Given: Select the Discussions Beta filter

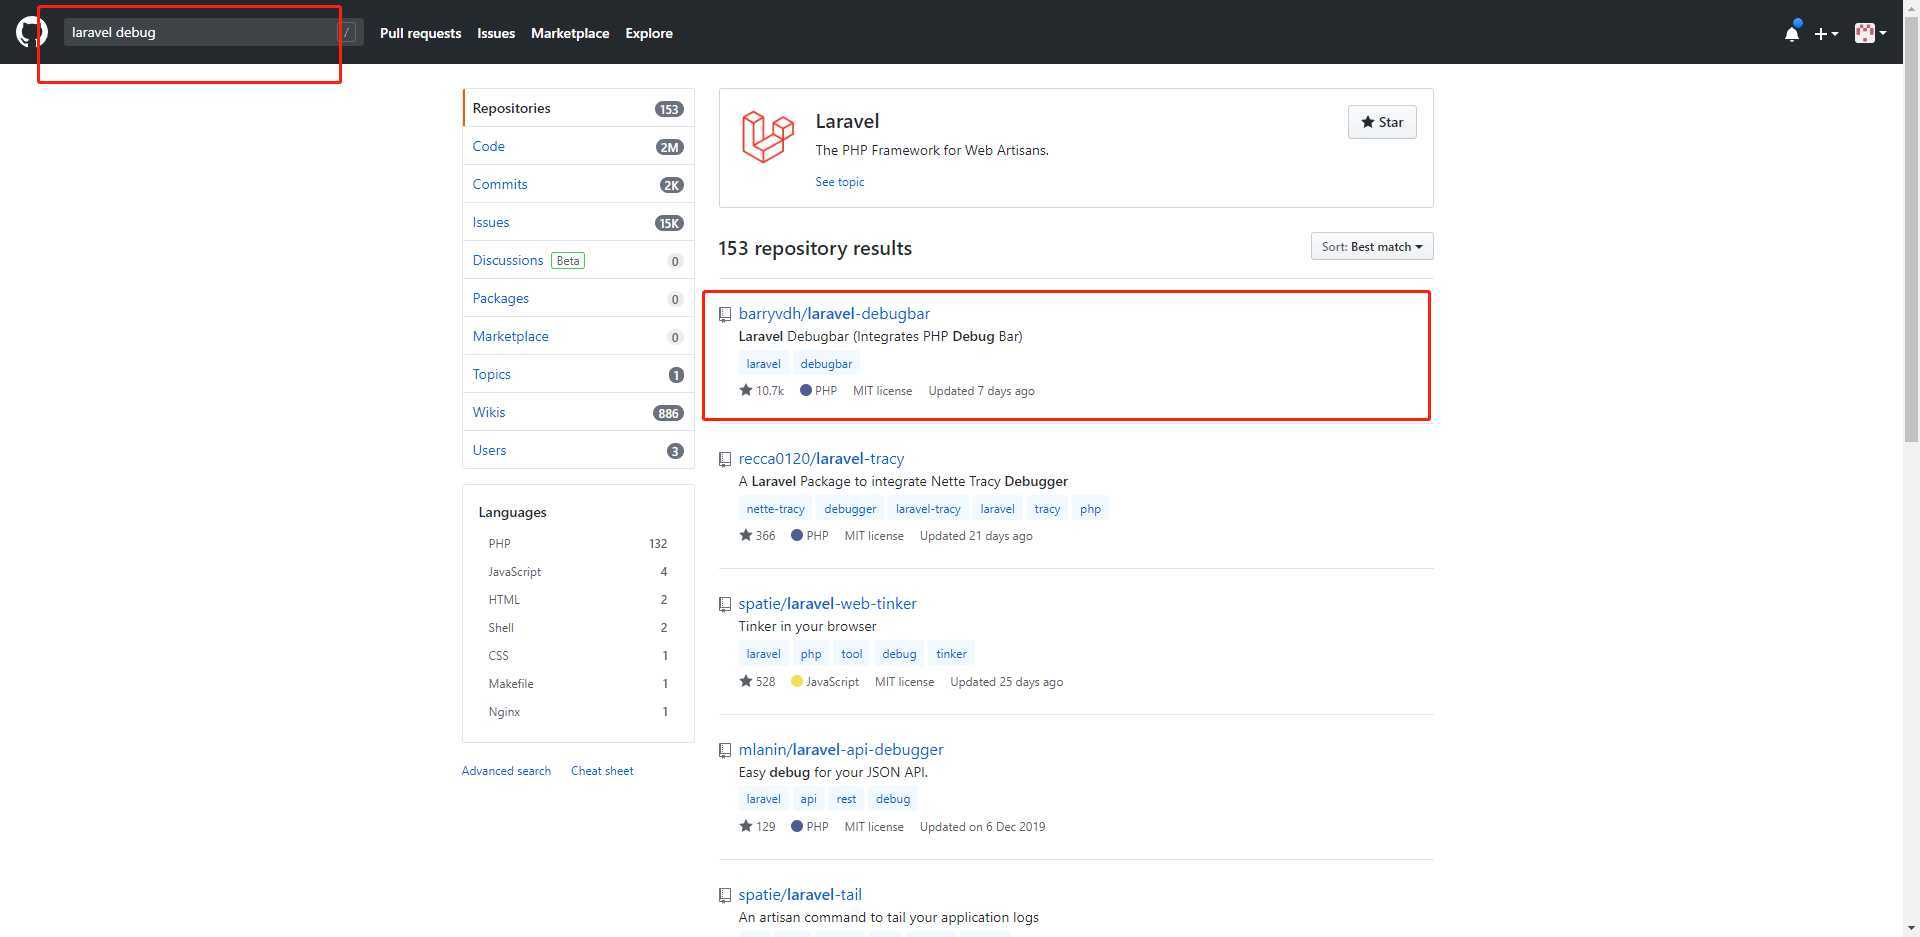Looking at the screenshot, I should click(x=578, y=260).
